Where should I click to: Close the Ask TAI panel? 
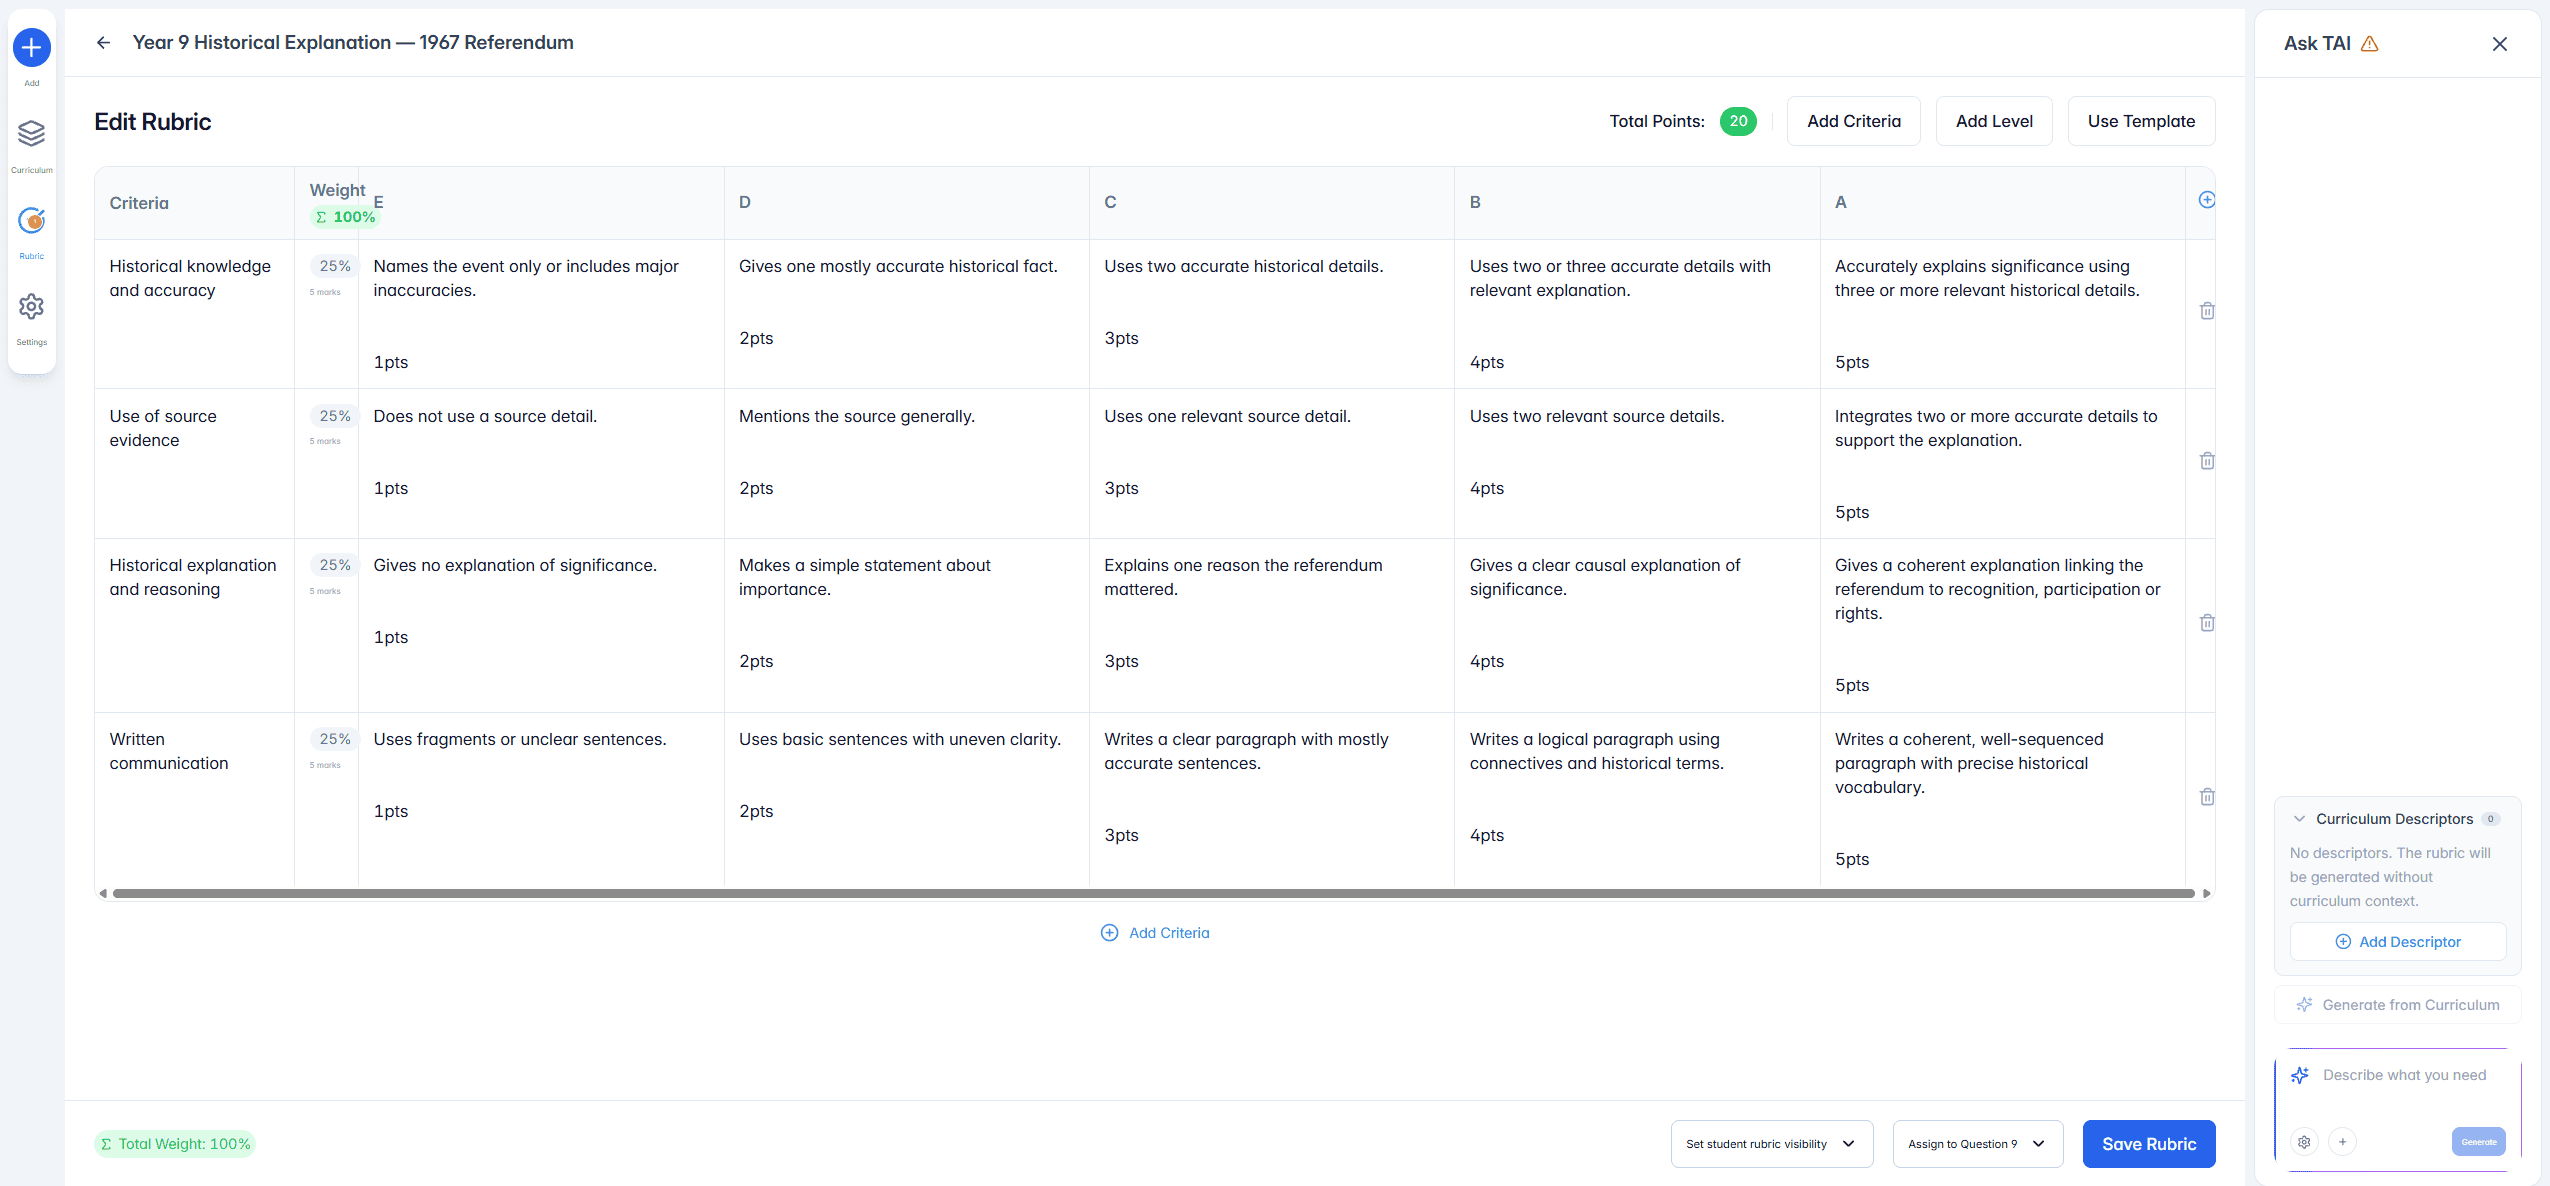2500,43
